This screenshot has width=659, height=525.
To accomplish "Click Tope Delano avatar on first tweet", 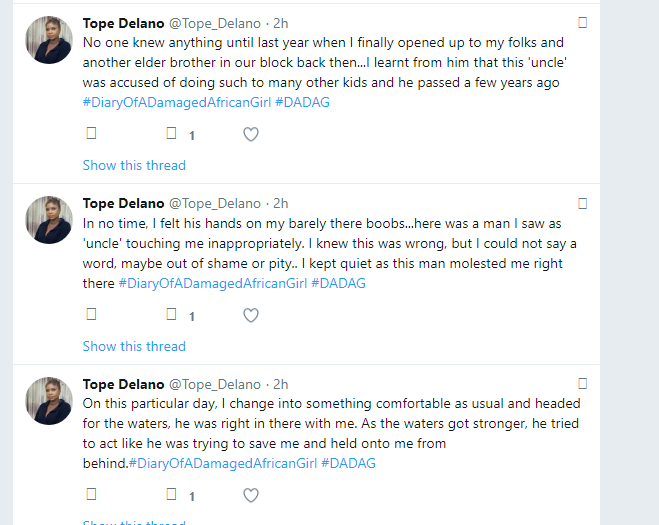I will [48, 41].
